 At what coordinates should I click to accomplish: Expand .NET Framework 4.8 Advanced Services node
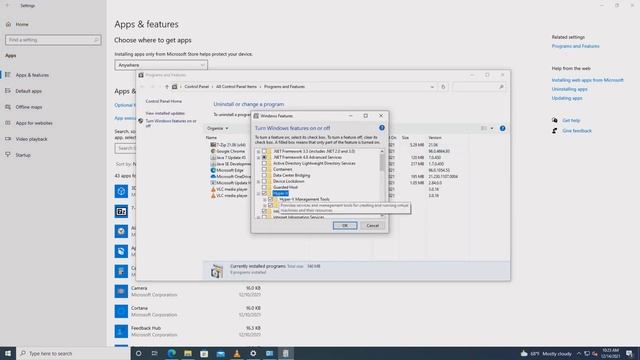pos(258,158)
